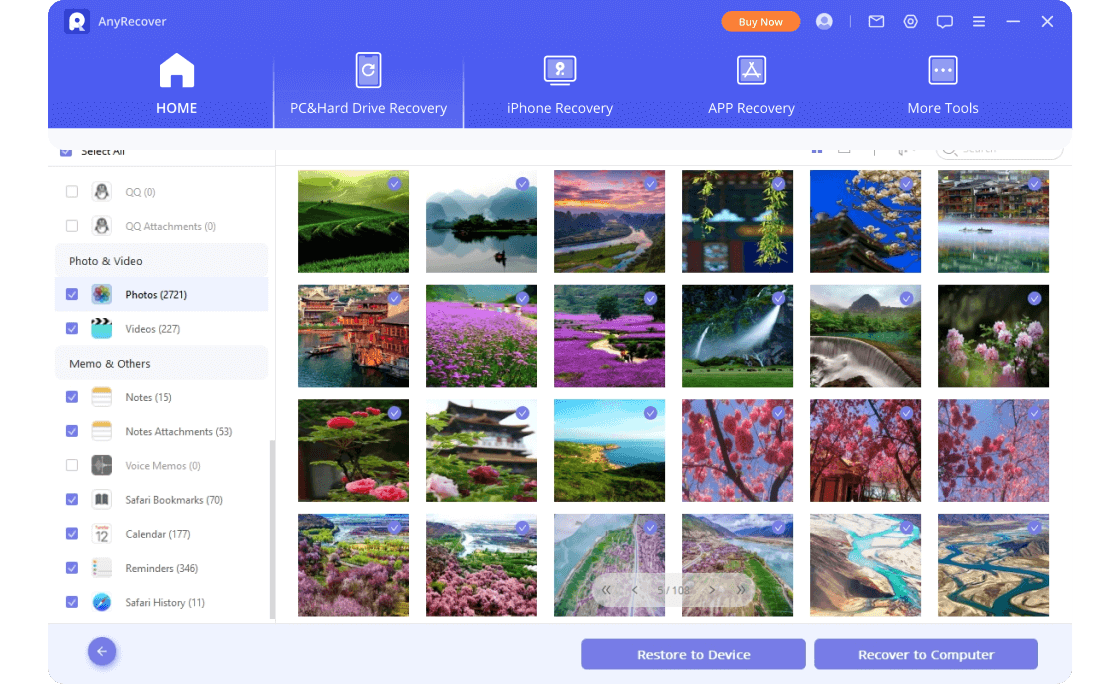The height and width of the screenshot is (684, 1120).
Task: Click the sidebar vertical scrollbar
Action: [272, 530]
